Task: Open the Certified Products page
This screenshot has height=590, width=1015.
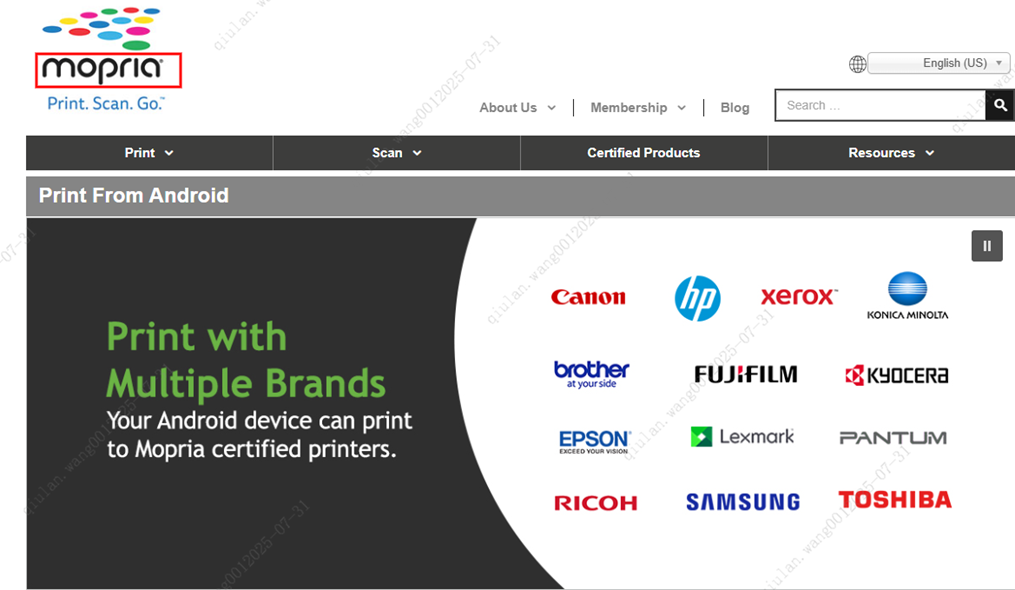Action: tap(643, 153)
